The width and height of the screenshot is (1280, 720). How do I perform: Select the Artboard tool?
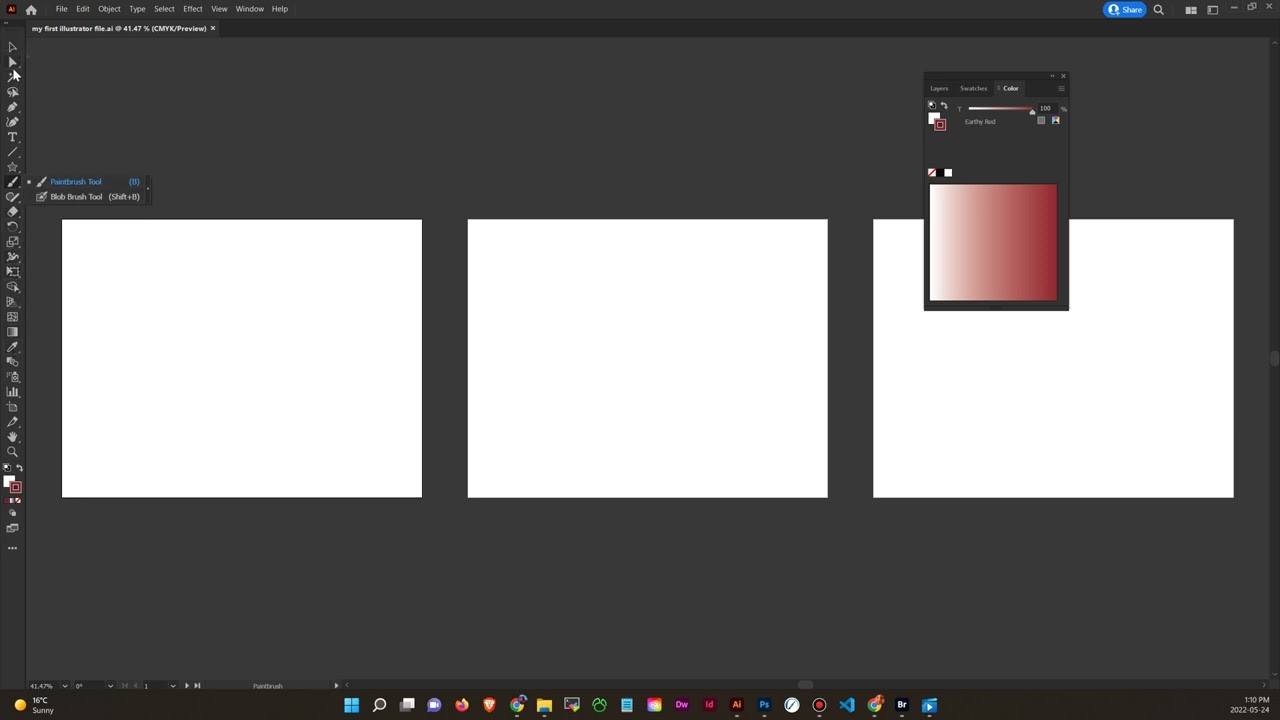(x=12, y=407)
